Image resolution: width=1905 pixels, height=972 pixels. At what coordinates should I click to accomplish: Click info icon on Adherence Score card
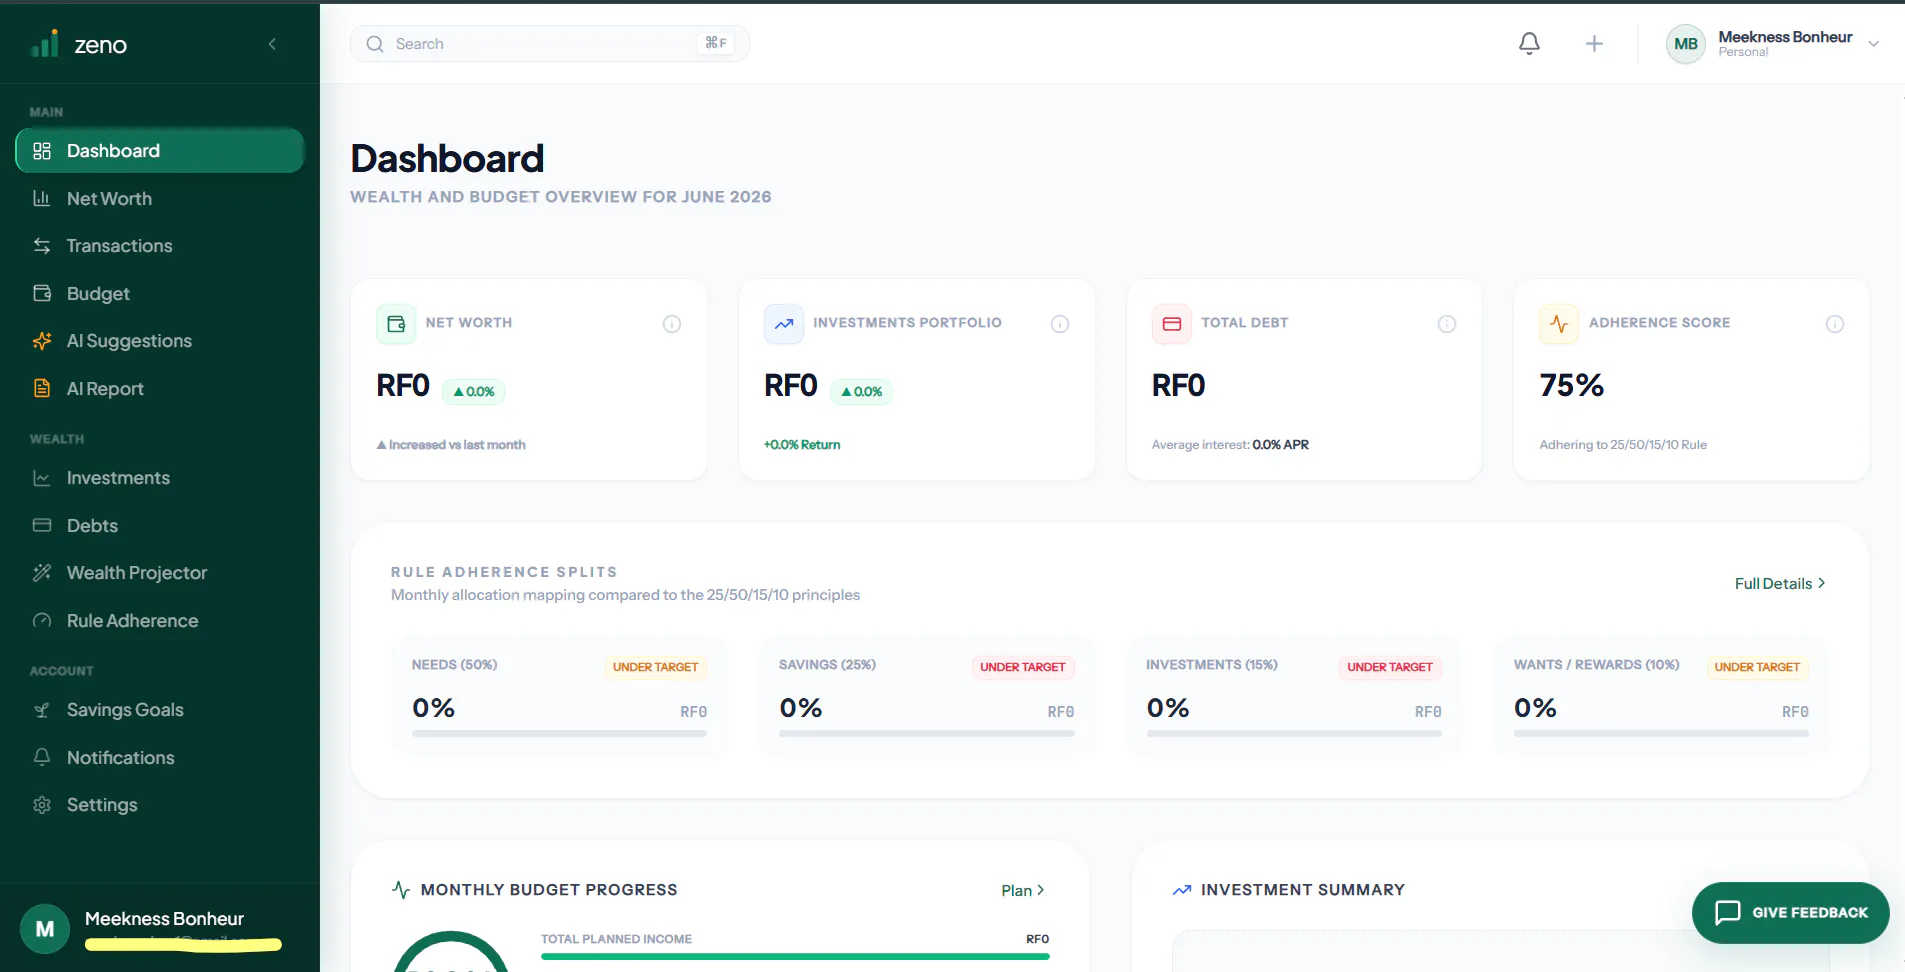click(1835, 324)
